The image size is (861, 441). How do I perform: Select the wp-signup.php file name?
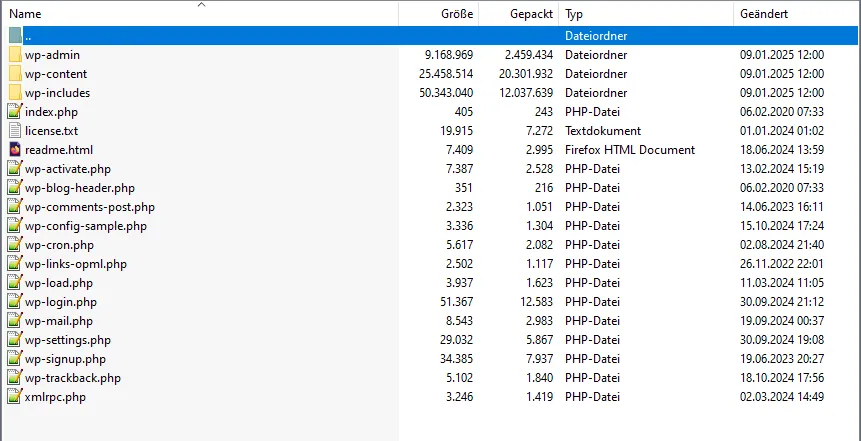coord(65,359)
